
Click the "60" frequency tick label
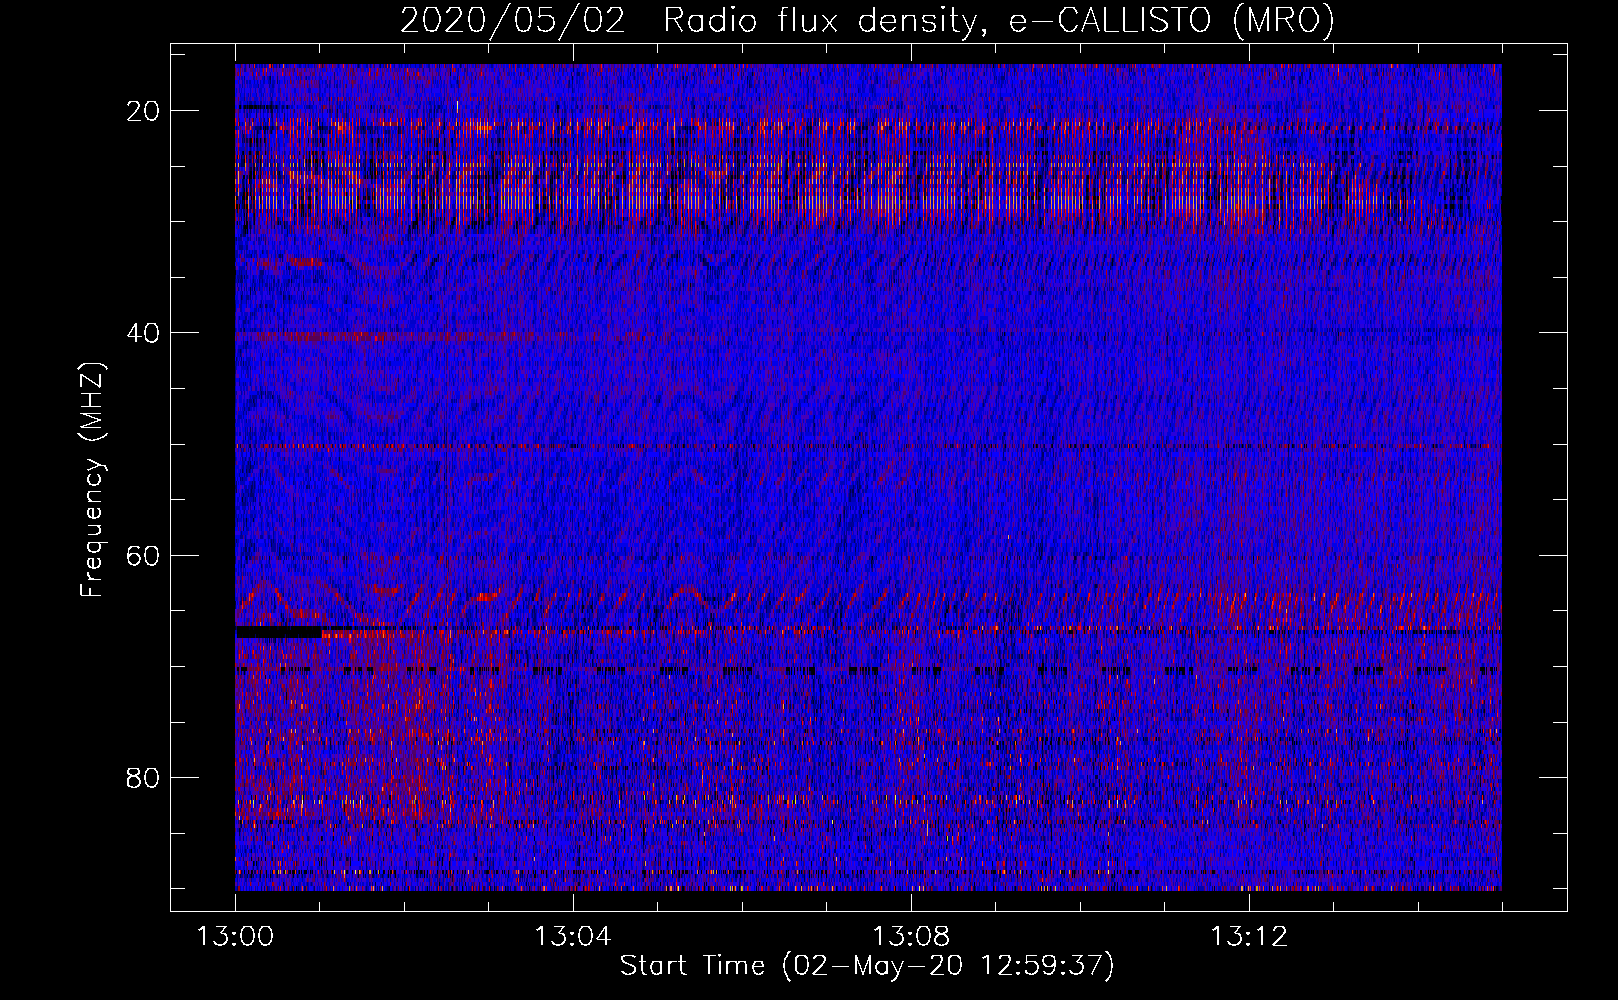click(x=144, y=555)
